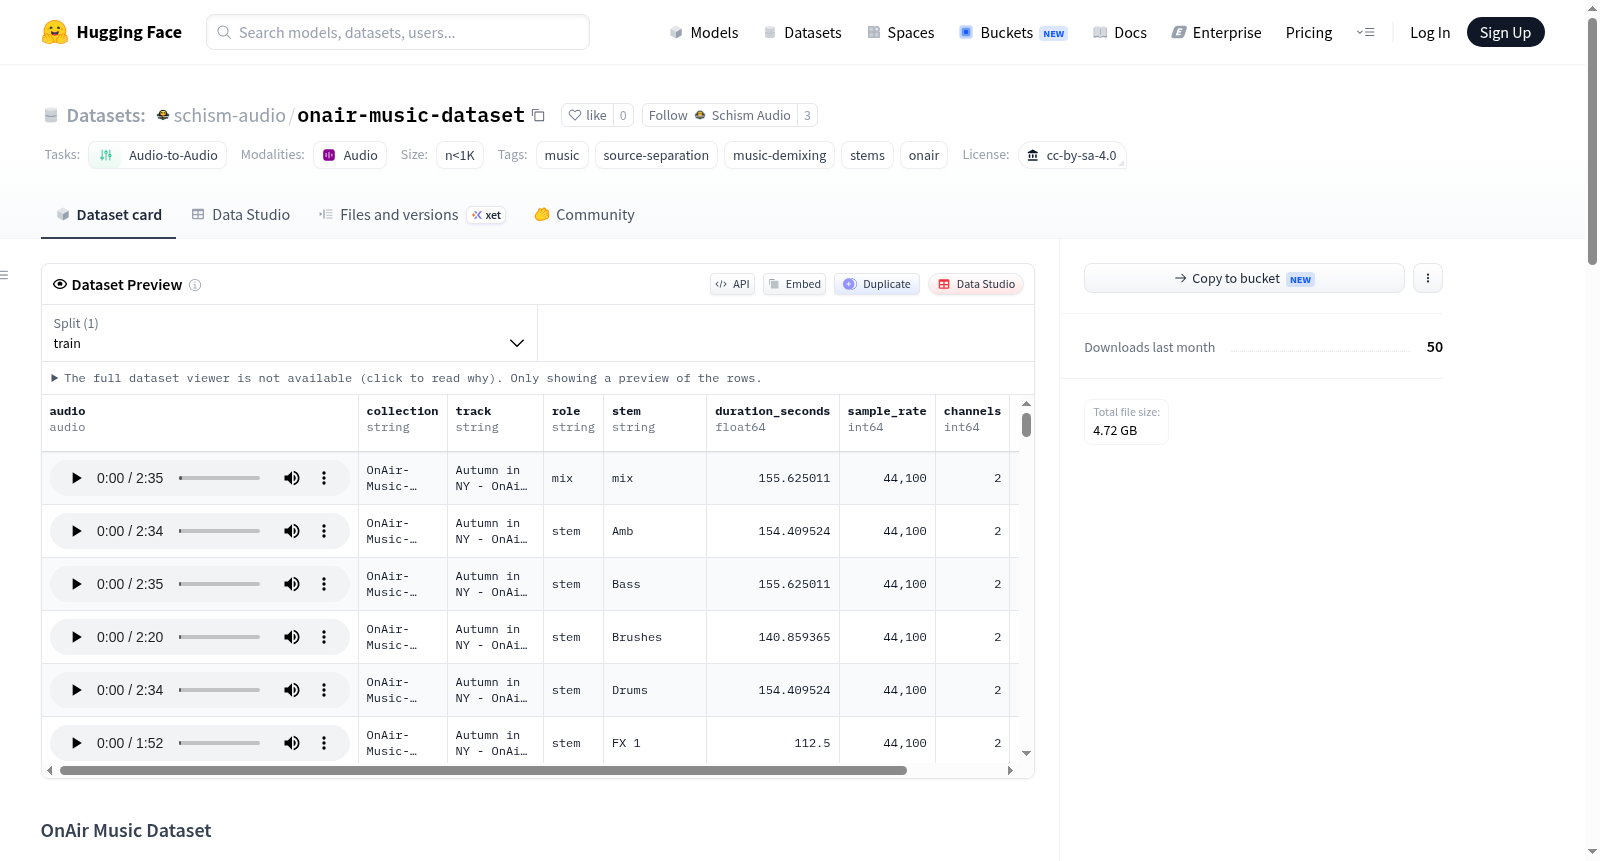
Task: Seek within the Bass audio progress bar
Action: (219, 584)
